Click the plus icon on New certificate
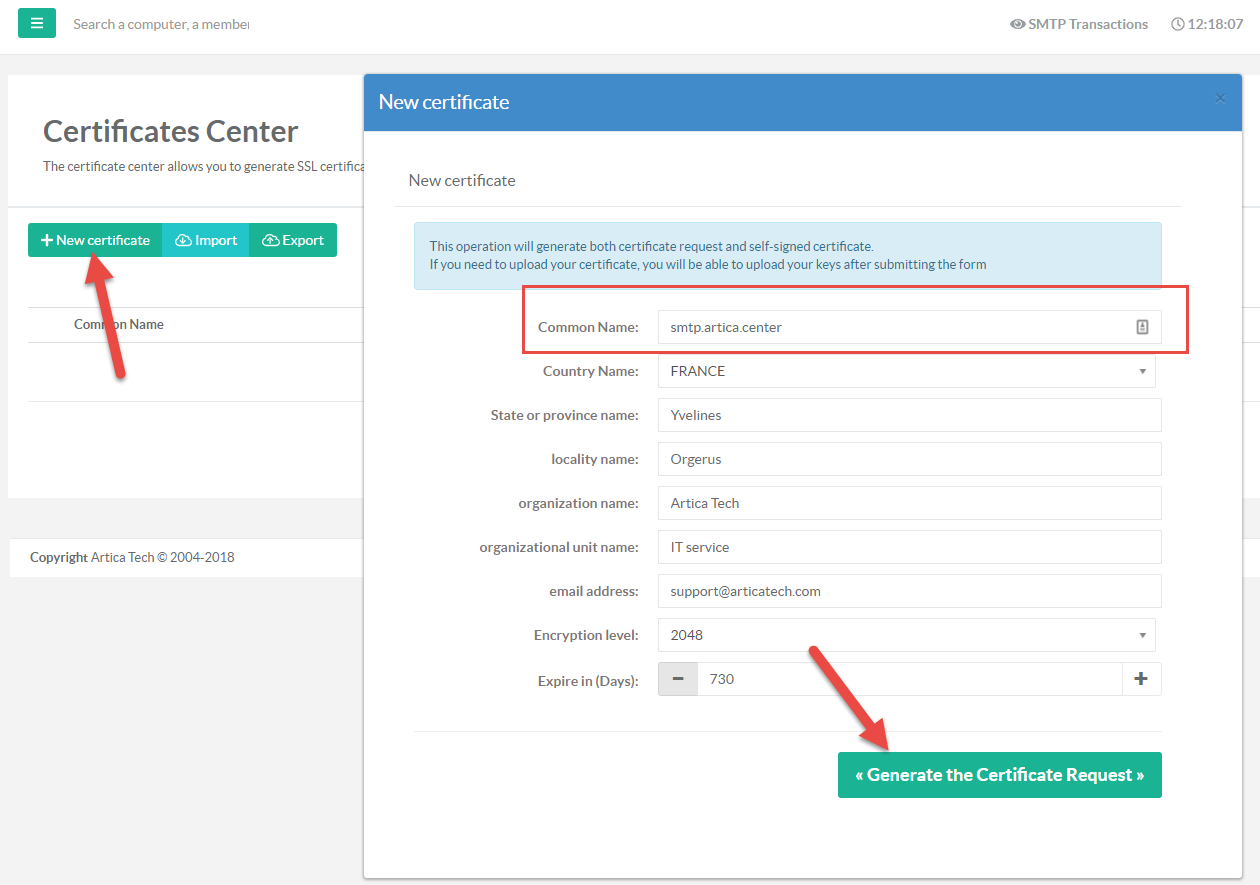The image size is (1260, 885). (x=46, y=240)
